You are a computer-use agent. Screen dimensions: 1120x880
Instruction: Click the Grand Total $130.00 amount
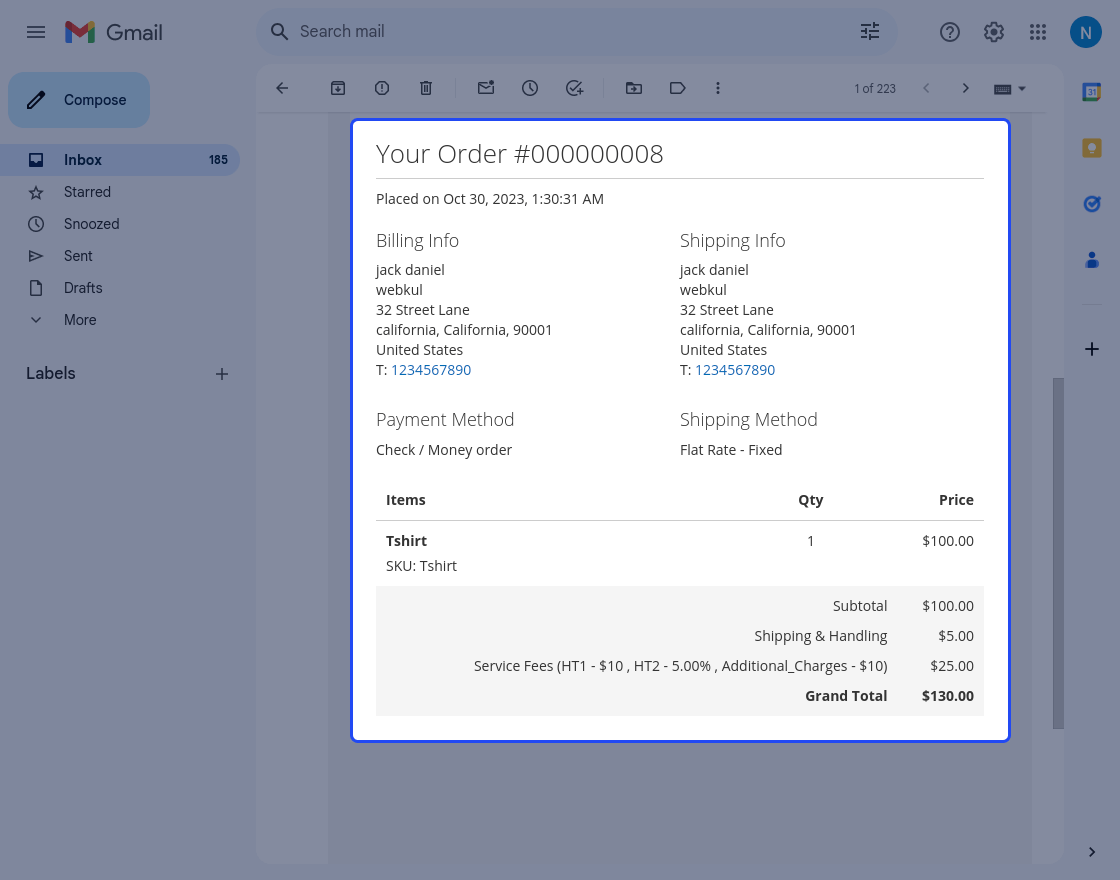coord(947,696)
